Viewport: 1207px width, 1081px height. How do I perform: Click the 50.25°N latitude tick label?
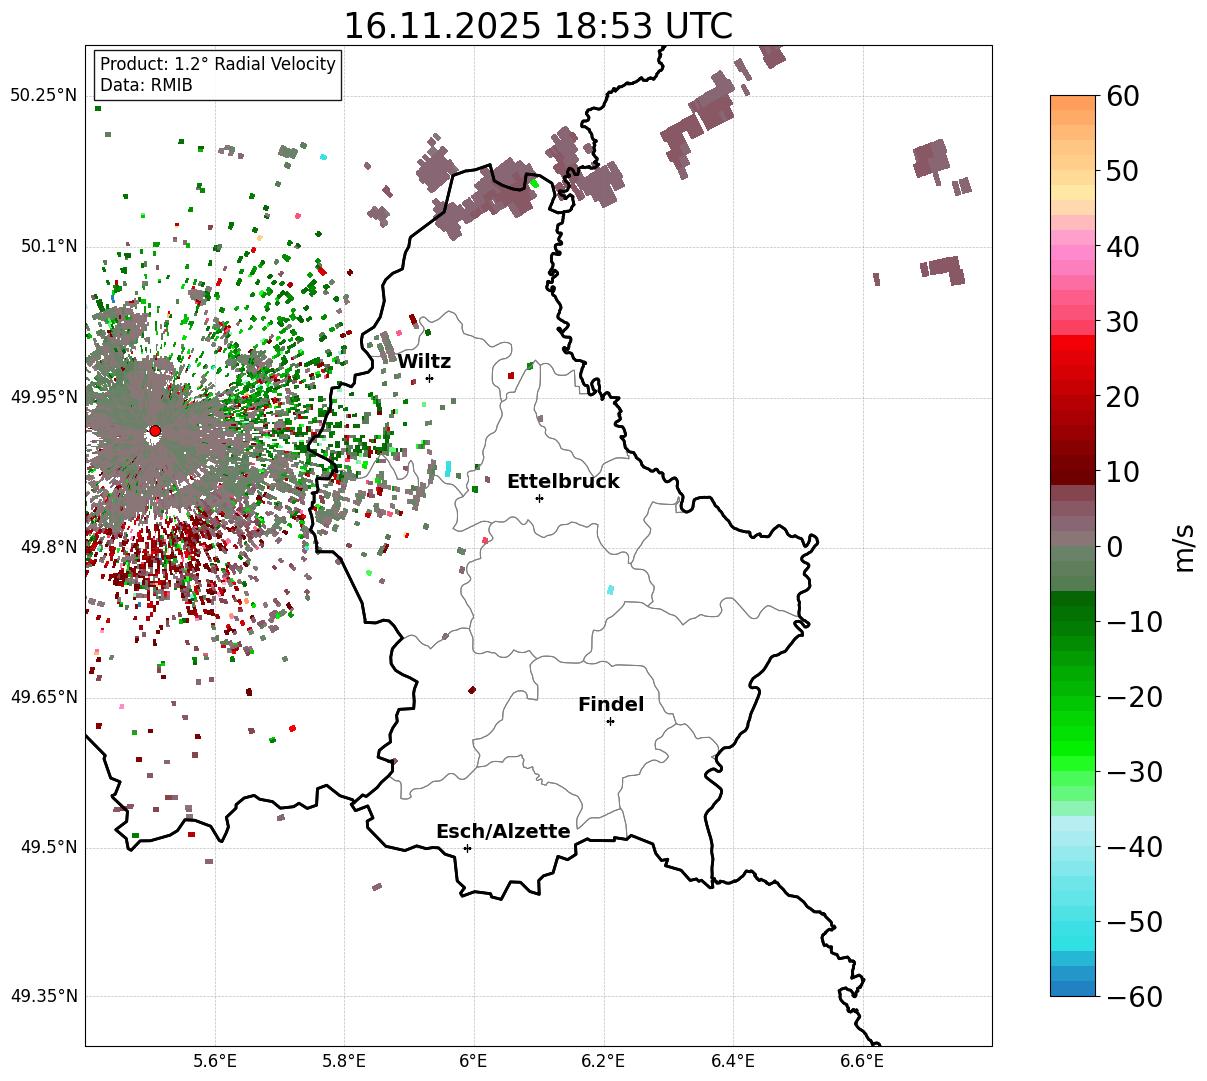pos(44,96)
